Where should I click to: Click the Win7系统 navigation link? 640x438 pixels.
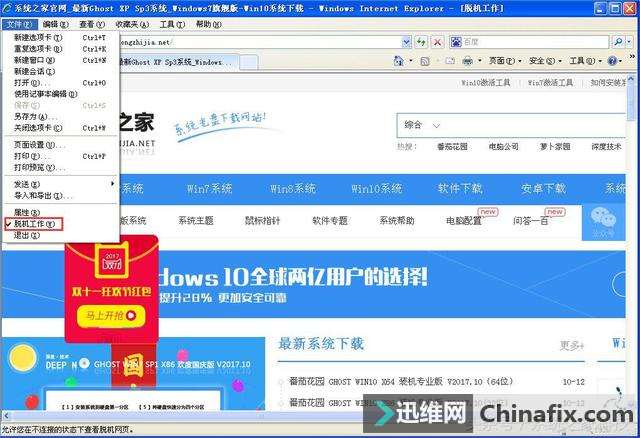point(209,189)
